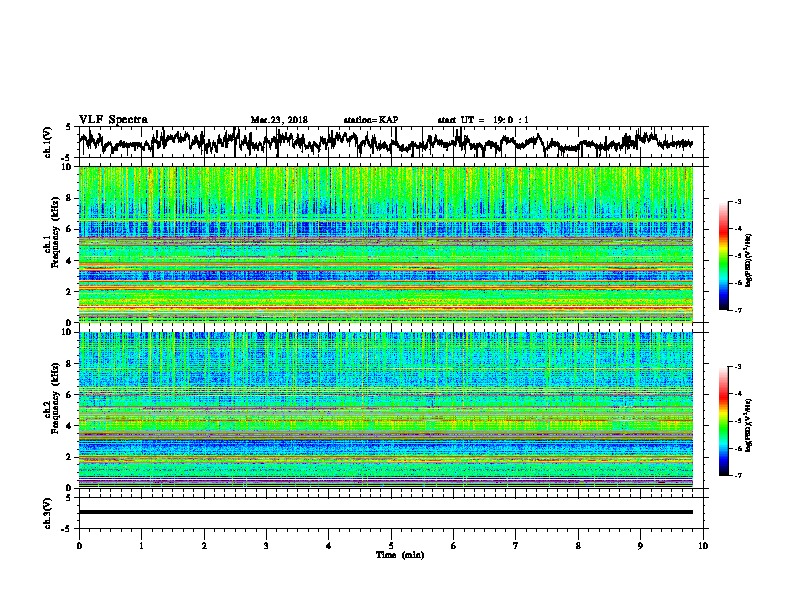Click the ch.1 colorbar 'log(PSD)' label
The width and height of the screenshot is (792, 612).
point(748,260)
